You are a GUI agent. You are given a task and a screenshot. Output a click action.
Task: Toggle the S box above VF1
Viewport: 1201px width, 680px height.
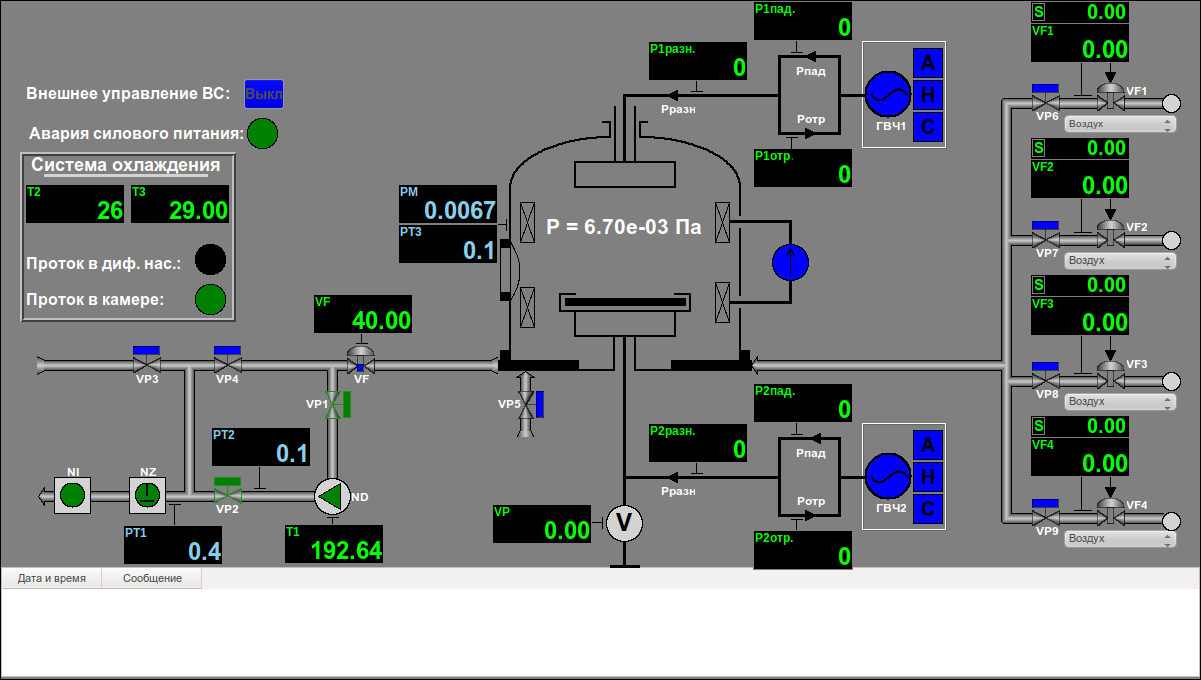[x=1038, y=12]
